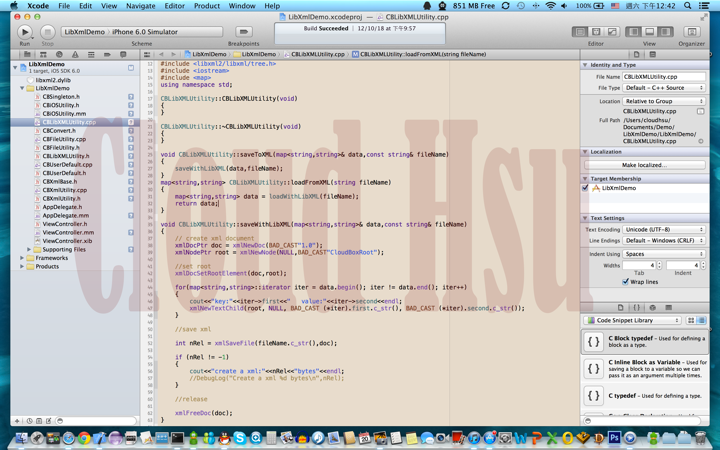Open the Debug navigator tab
The width and height of the screenshot is (720, 450).
91,54
